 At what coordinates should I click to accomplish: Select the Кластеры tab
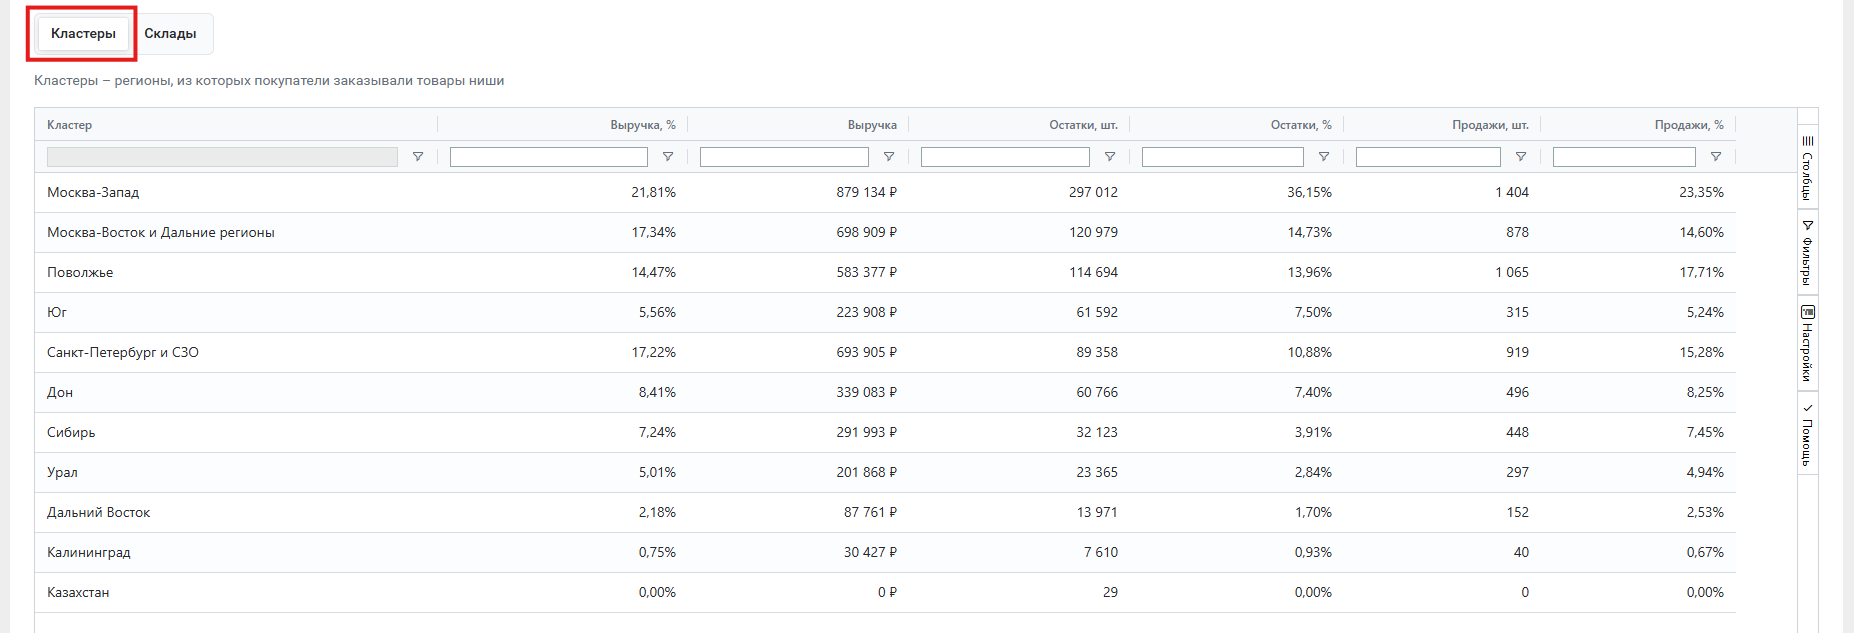pyautogui.click(x=83, y=34)
